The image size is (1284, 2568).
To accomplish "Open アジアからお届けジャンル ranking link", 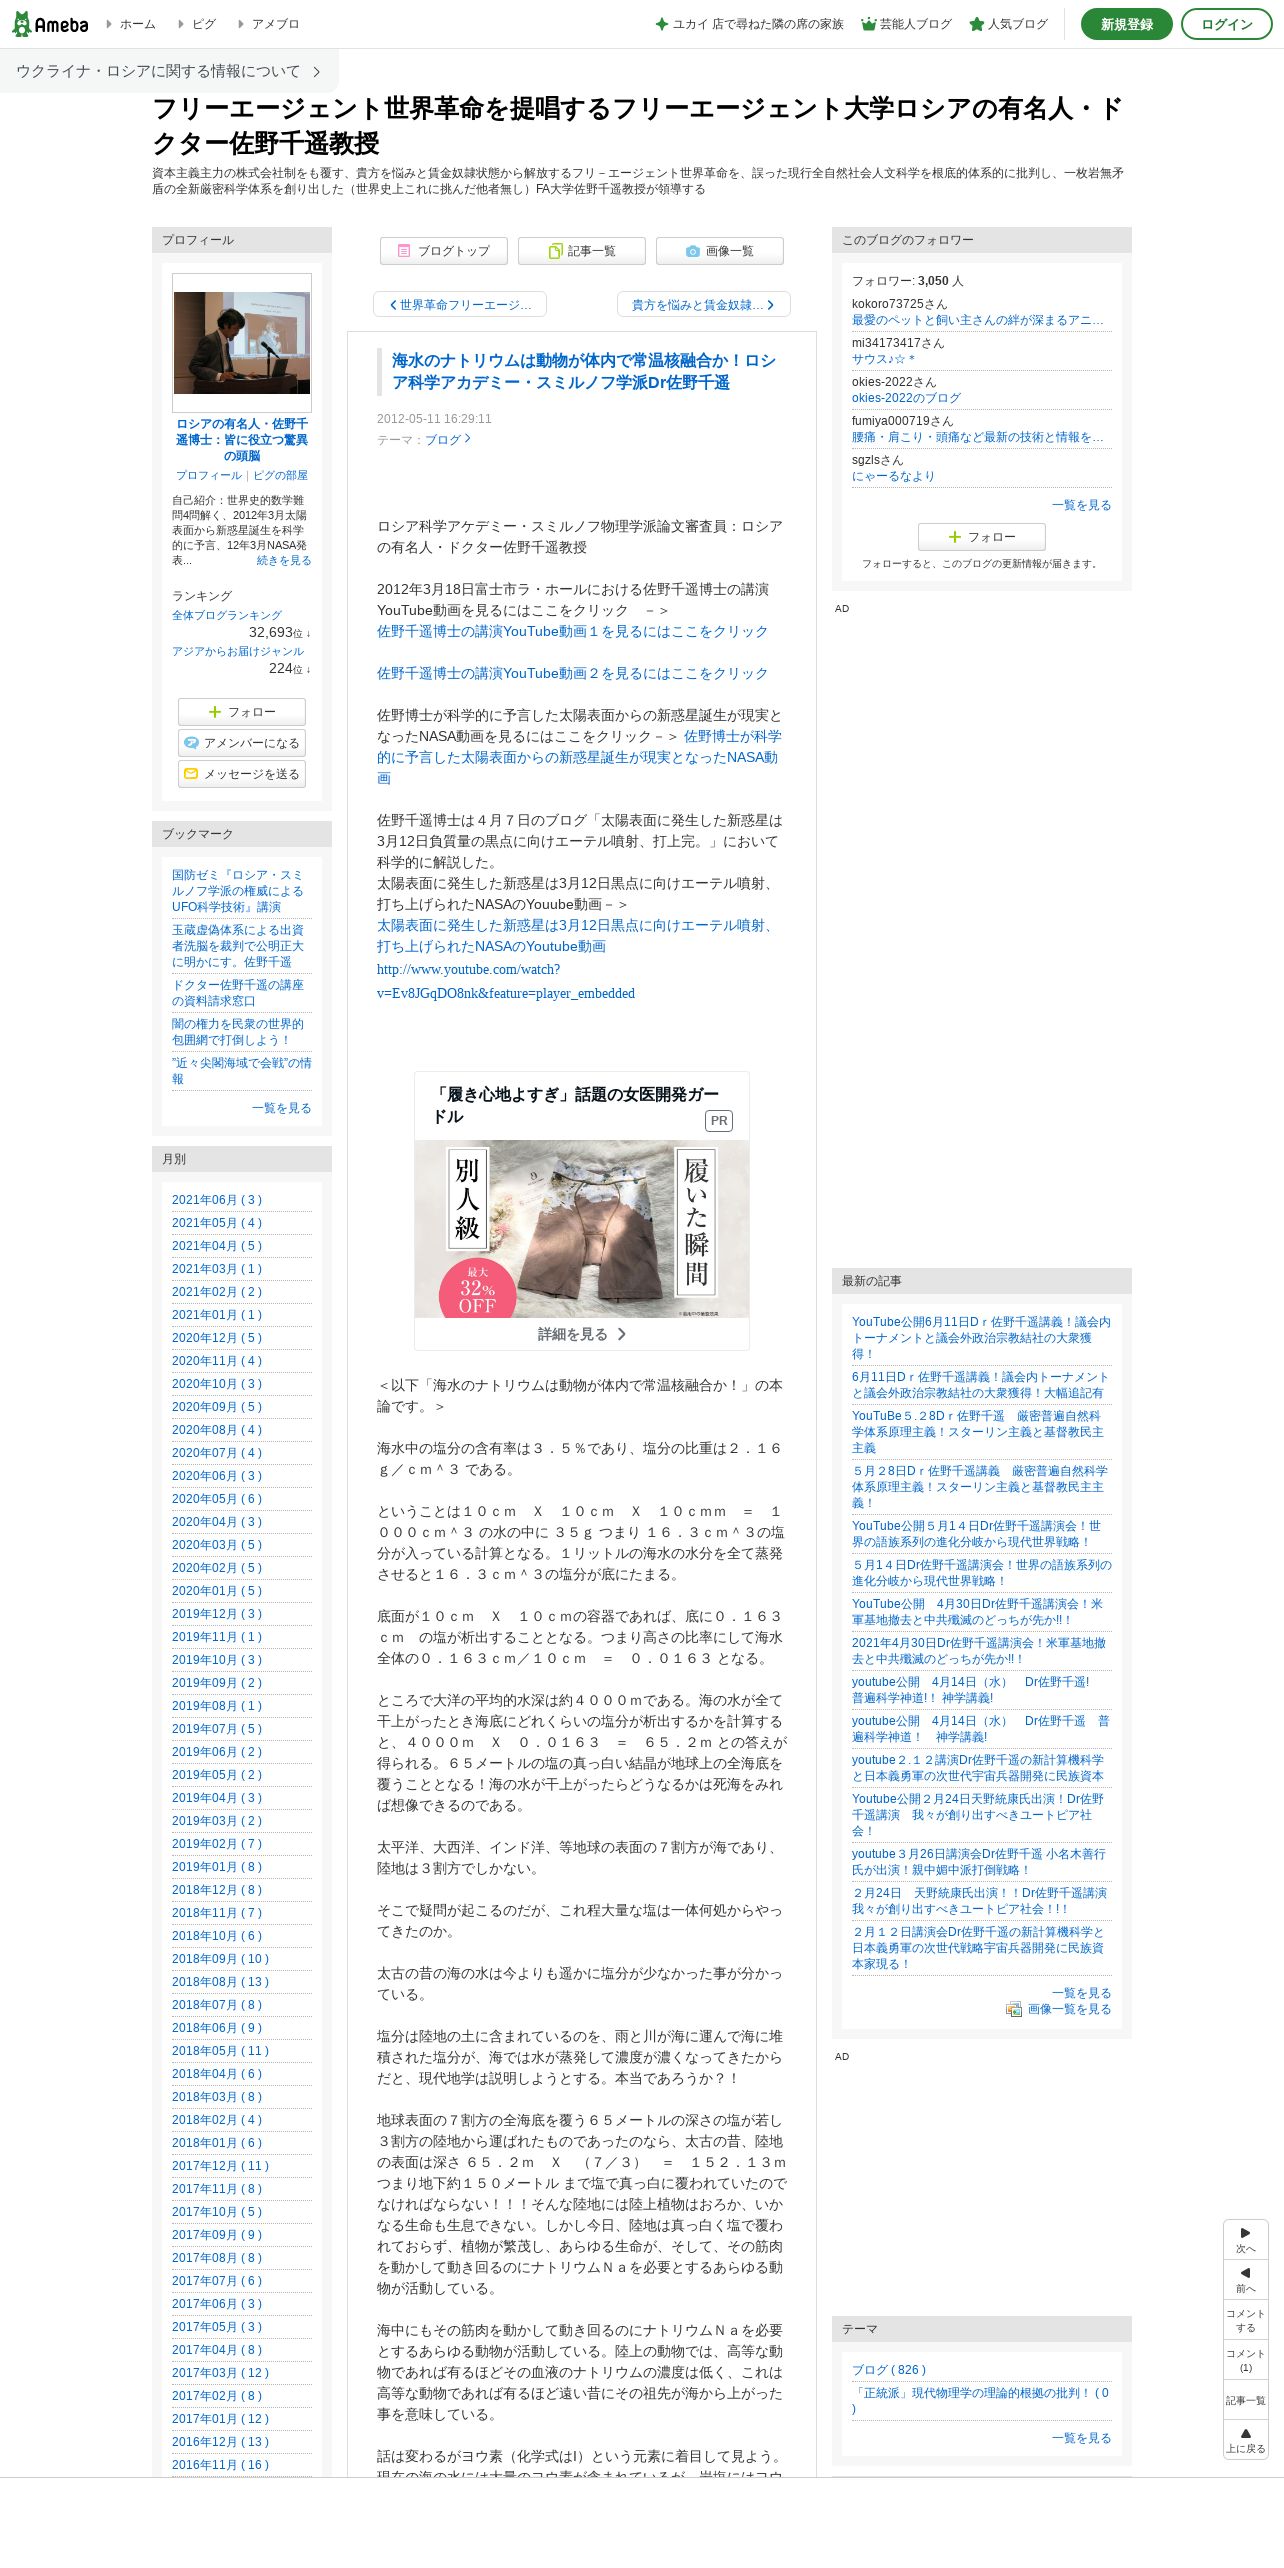I will tap(238, 652).
